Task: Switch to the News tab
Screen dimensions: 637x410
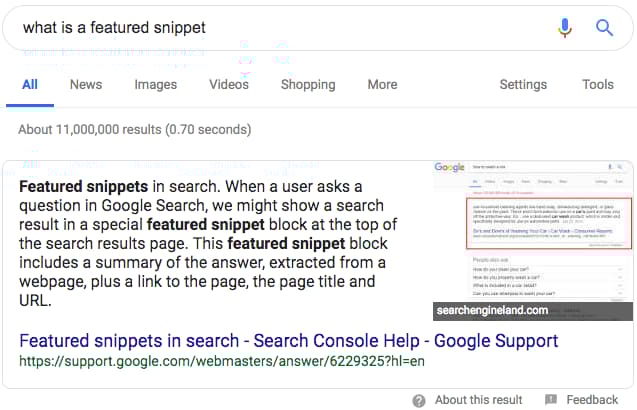Action: [86, 85]
